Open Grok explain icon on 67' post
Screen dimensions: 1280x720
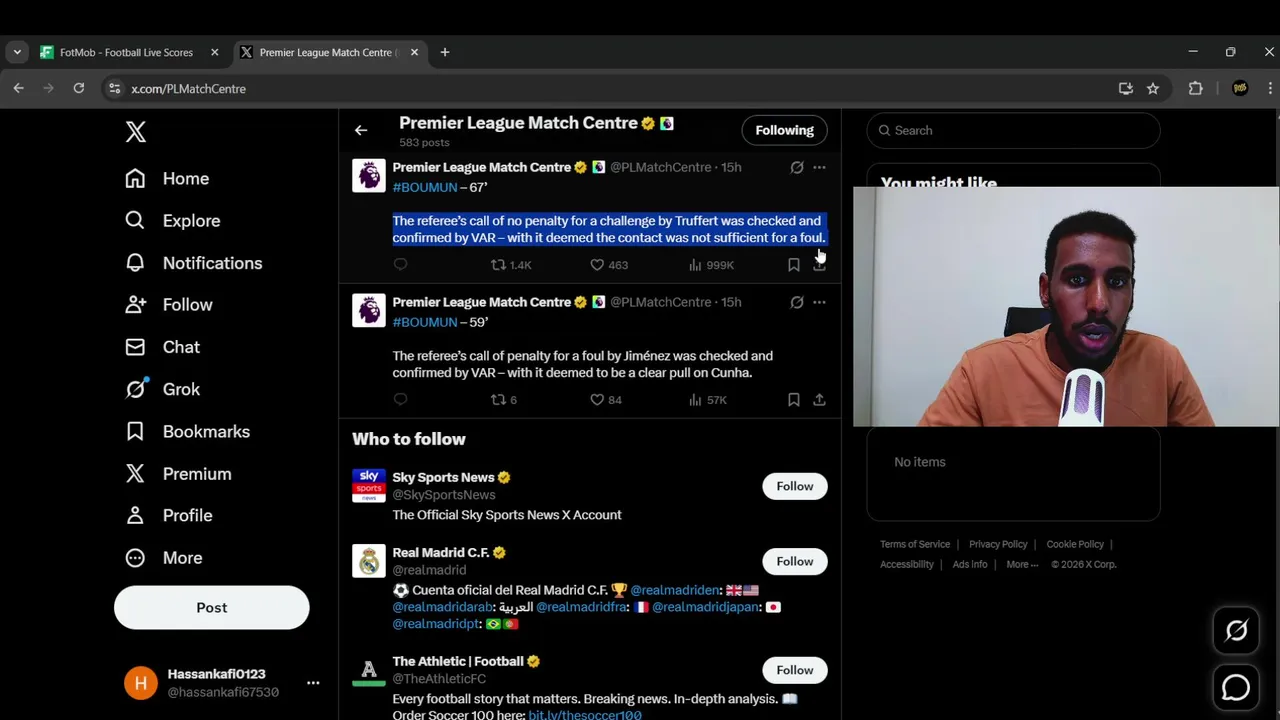pyautogui.click(x=797, y=167)
